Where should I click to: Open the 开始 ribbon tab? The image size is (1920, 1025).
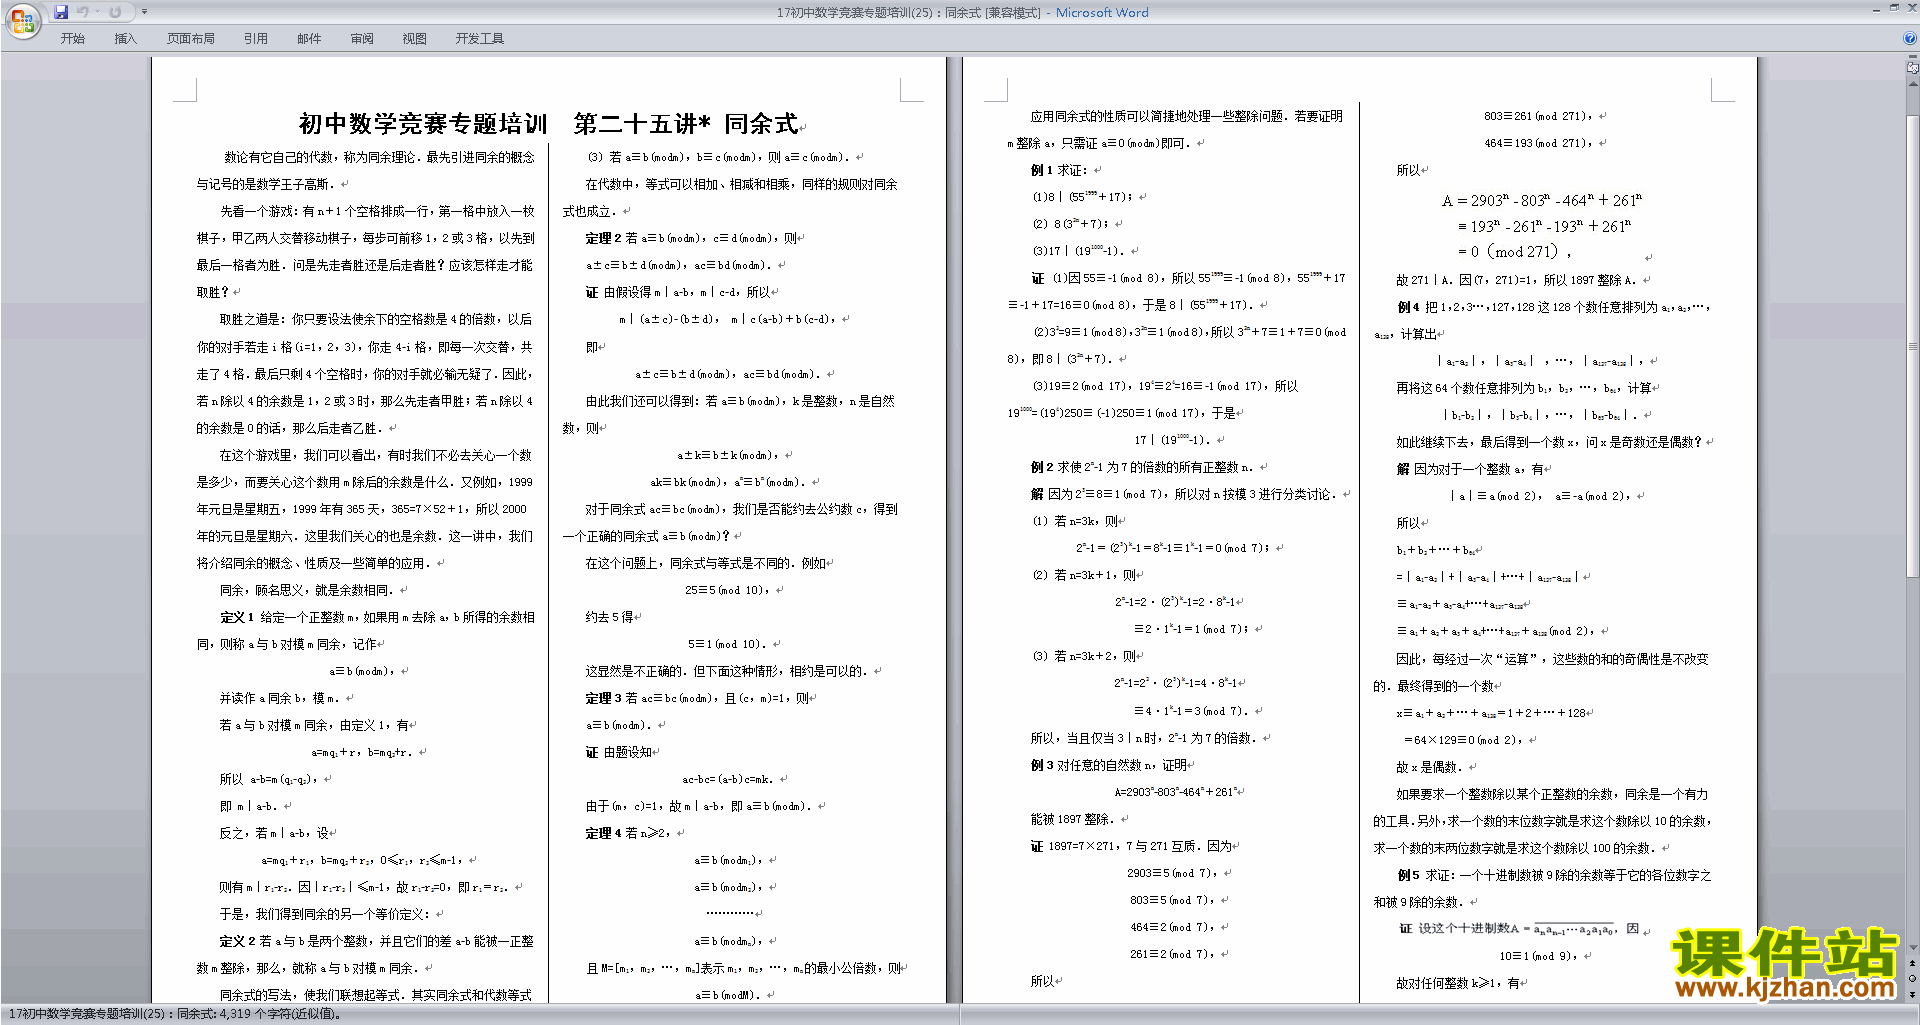[72, 39]
